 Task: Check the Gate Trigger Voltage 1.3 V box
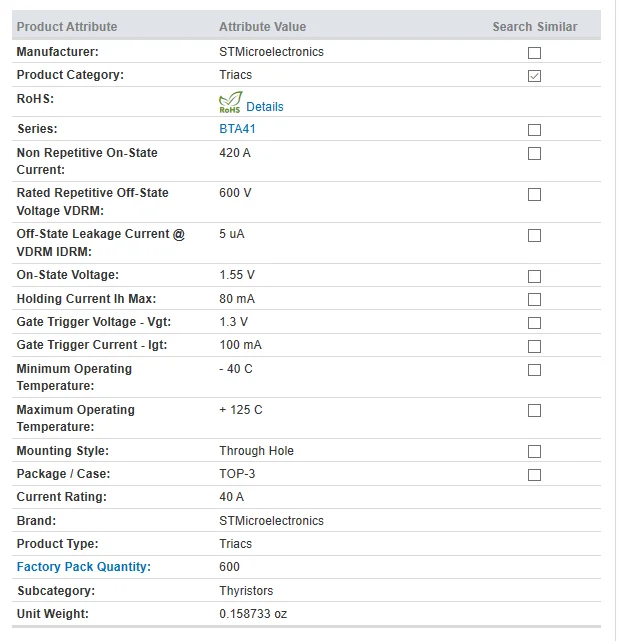[x=534, y=323]
